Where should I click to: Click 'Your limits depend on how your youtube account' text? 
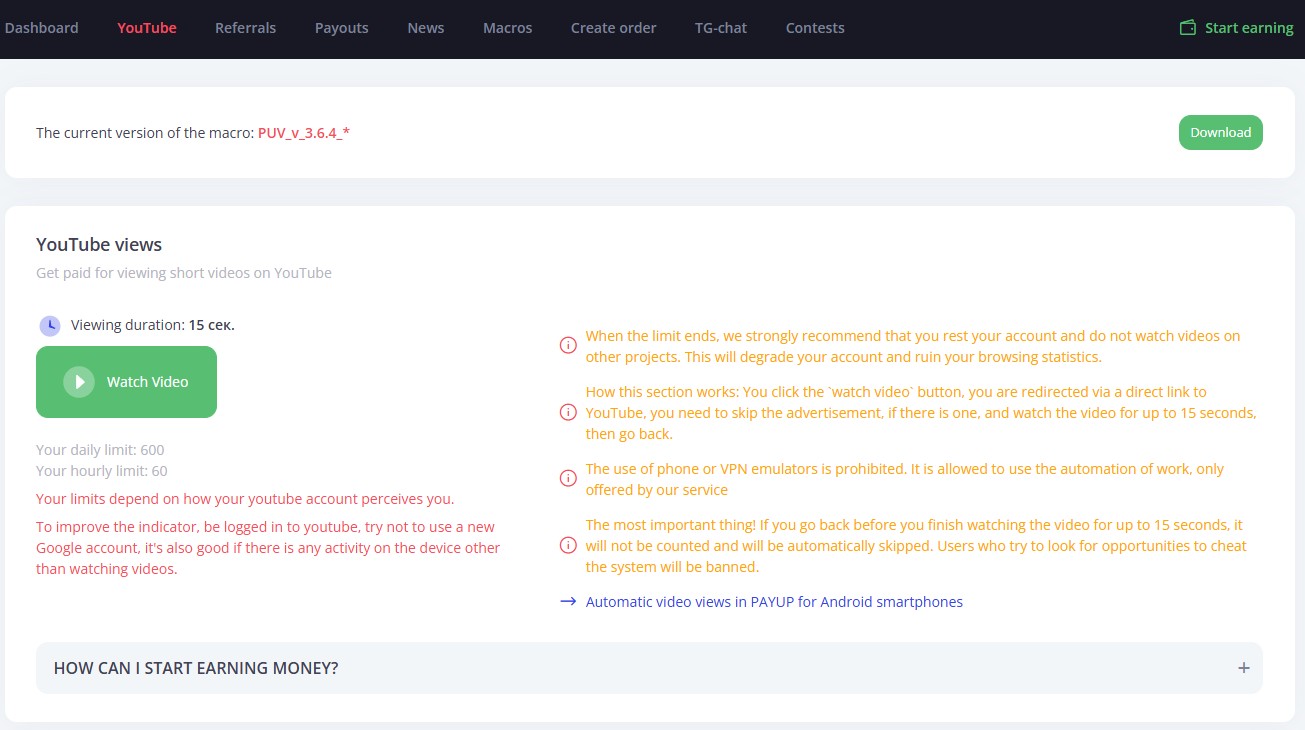coord(245,498)
